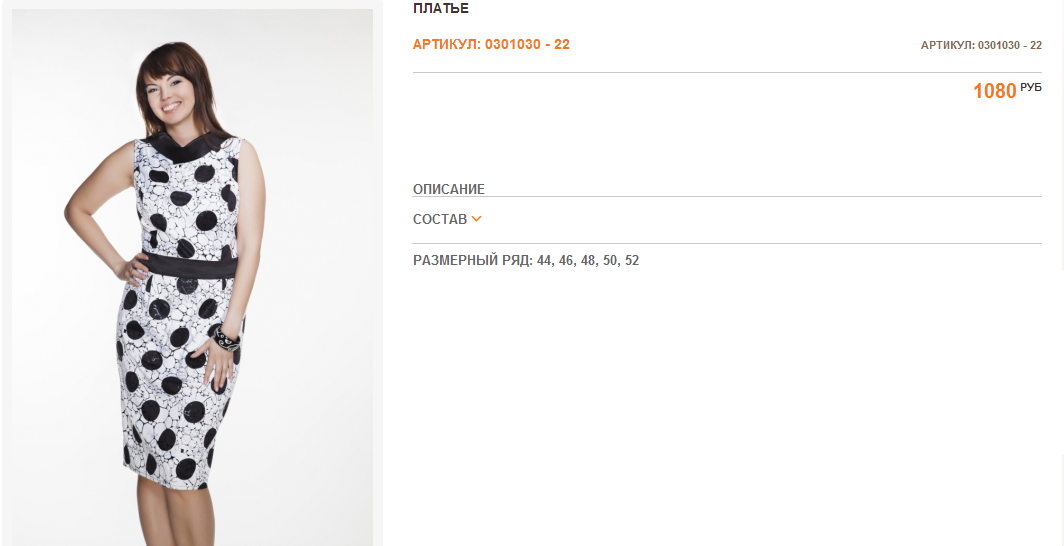The width and height of the screenshot is (1064, 546).
Task: Click the ПЛАТЬЕ product title
Action: (x=440, y=9)
